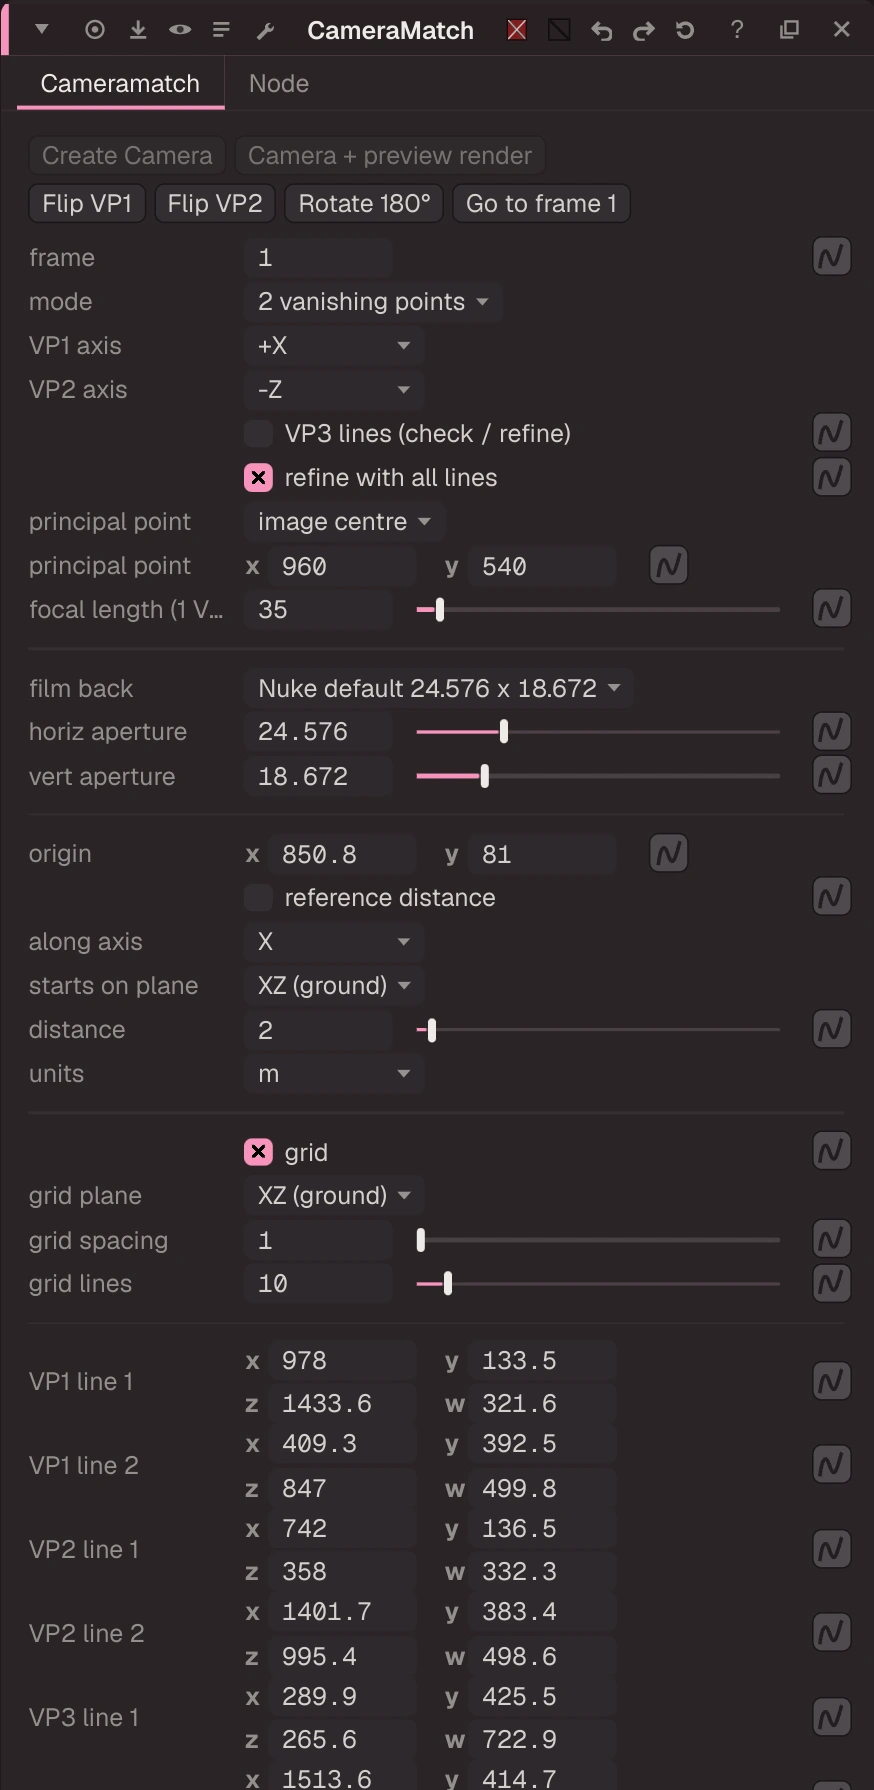Open help with the question mark icon
874x1790 pixels.
coord(737,30)
